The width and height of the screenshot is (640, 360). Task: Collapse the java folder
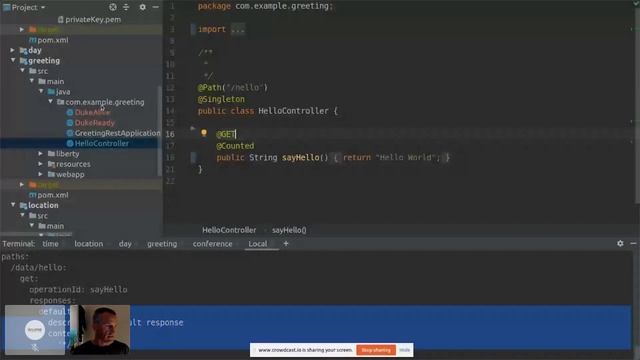tap(41, 91)
